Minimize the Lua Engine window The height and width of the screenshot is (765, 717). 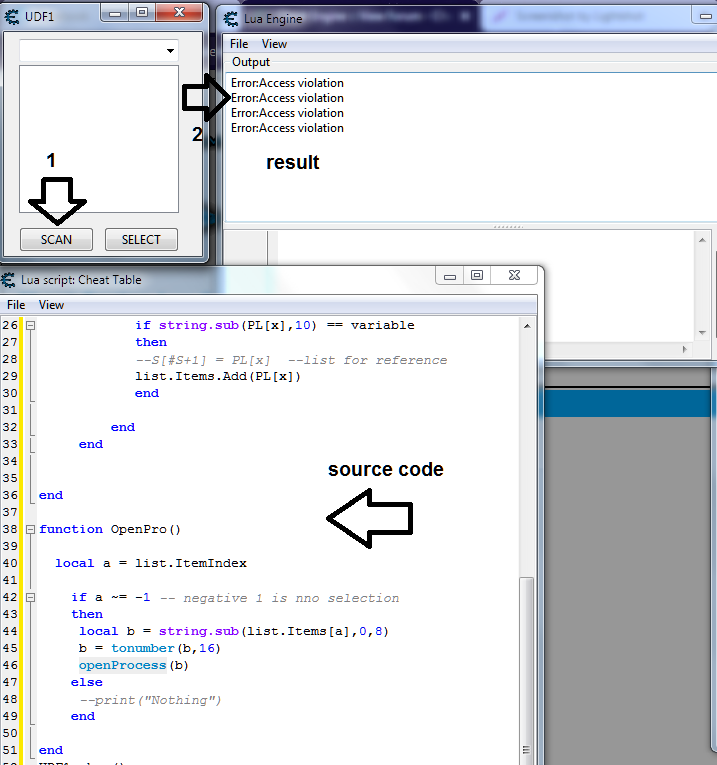point(705,16)
